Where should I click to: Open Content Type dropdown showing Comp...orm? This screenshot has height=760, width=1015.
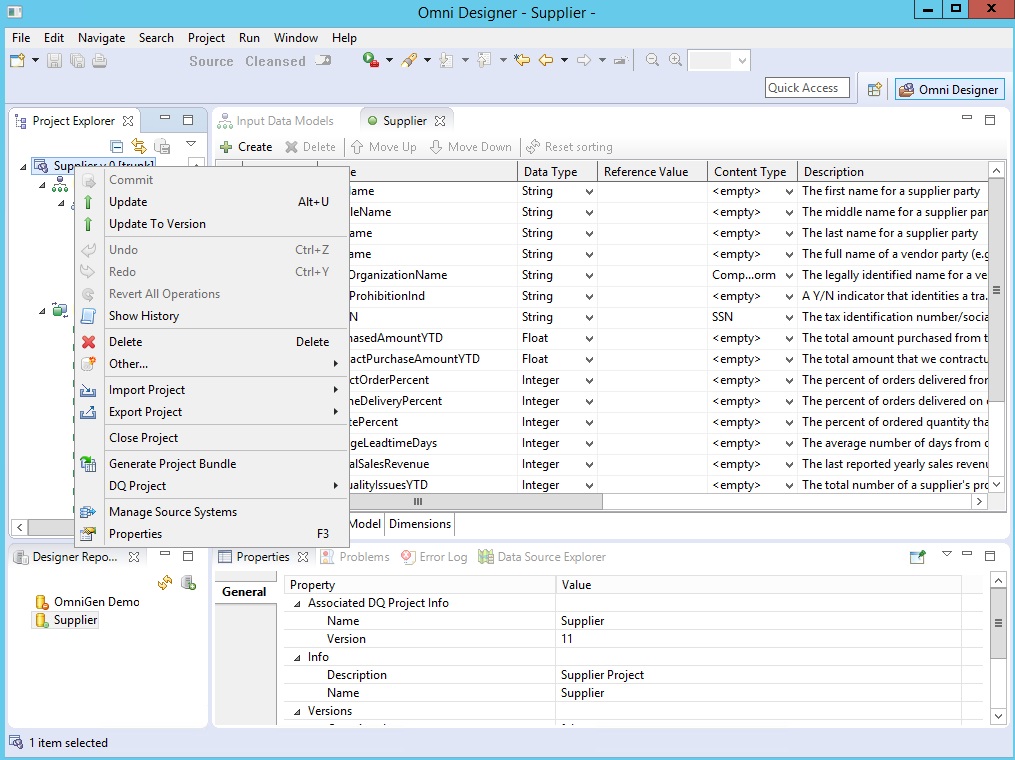point(789,276)
